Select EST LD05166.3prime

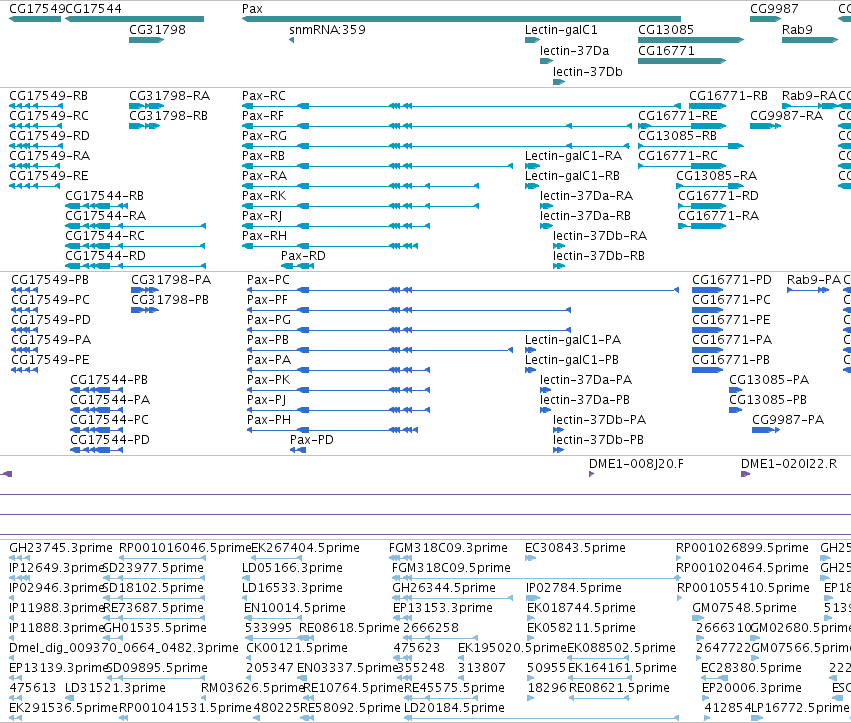click(x=292, y=568)
